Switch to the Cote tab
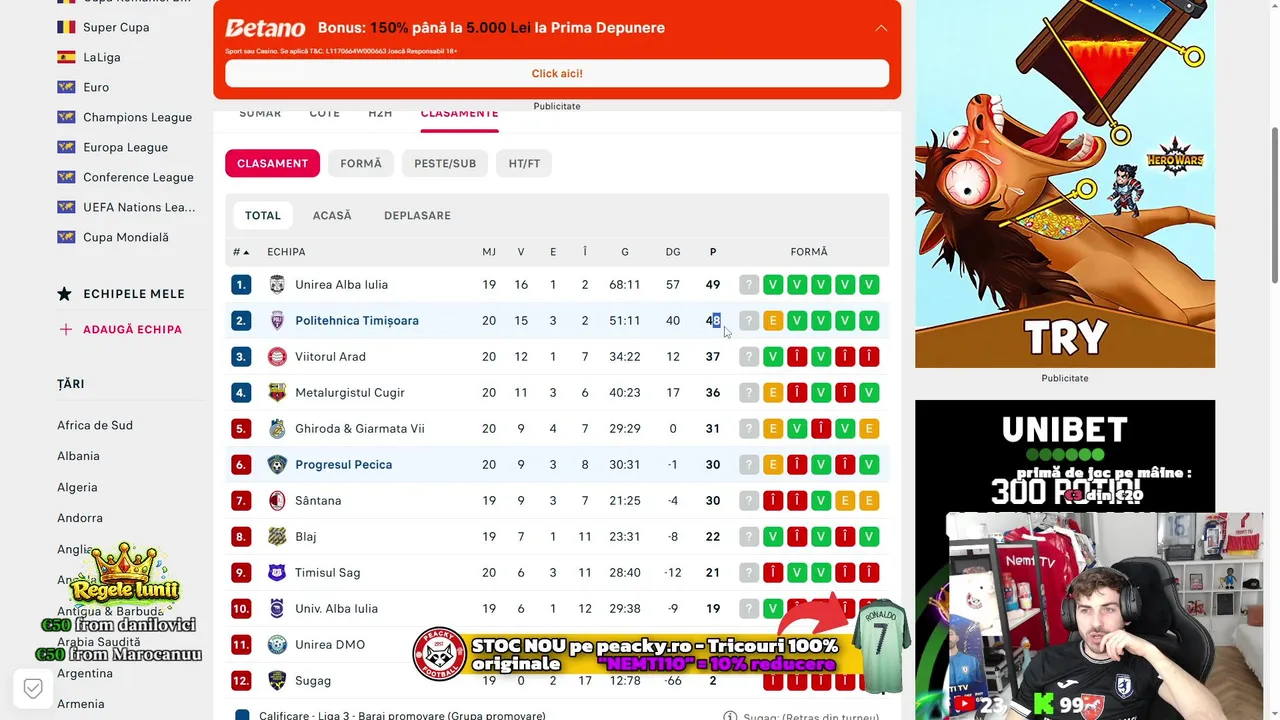 [324, 113]
